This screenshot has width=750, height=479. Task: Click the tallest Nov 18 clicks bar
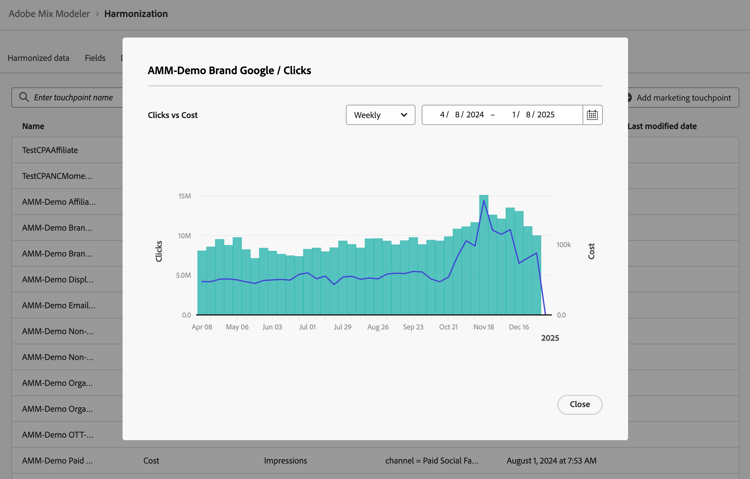tap(484, 255)
